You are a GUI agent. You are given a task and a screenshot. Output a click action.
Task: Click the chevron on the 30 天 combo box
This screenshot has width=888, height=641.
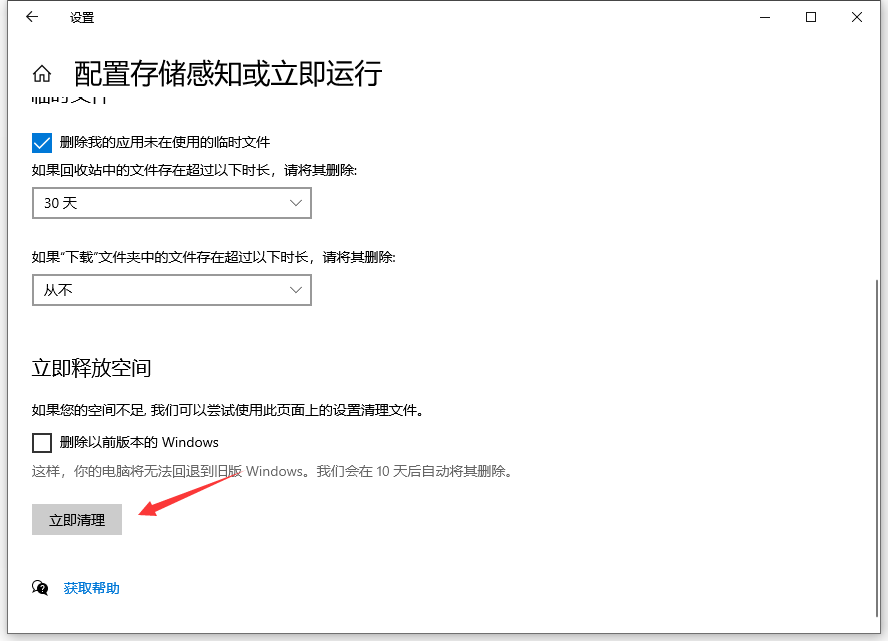tap(295, 203)
